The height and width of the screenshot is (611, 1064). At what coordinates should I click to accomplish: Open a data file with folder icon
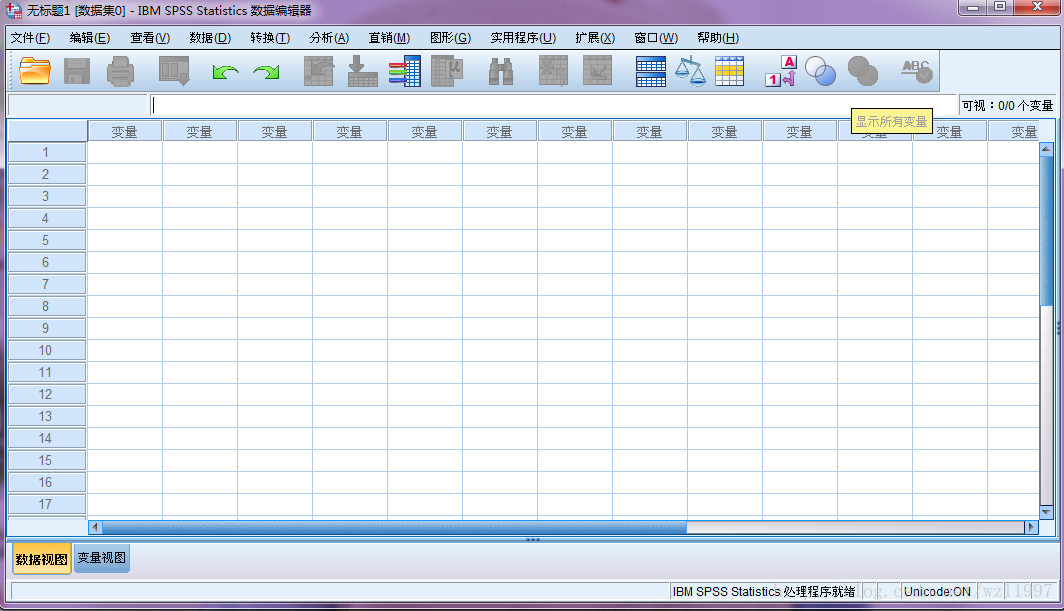(x=35, y=71)
